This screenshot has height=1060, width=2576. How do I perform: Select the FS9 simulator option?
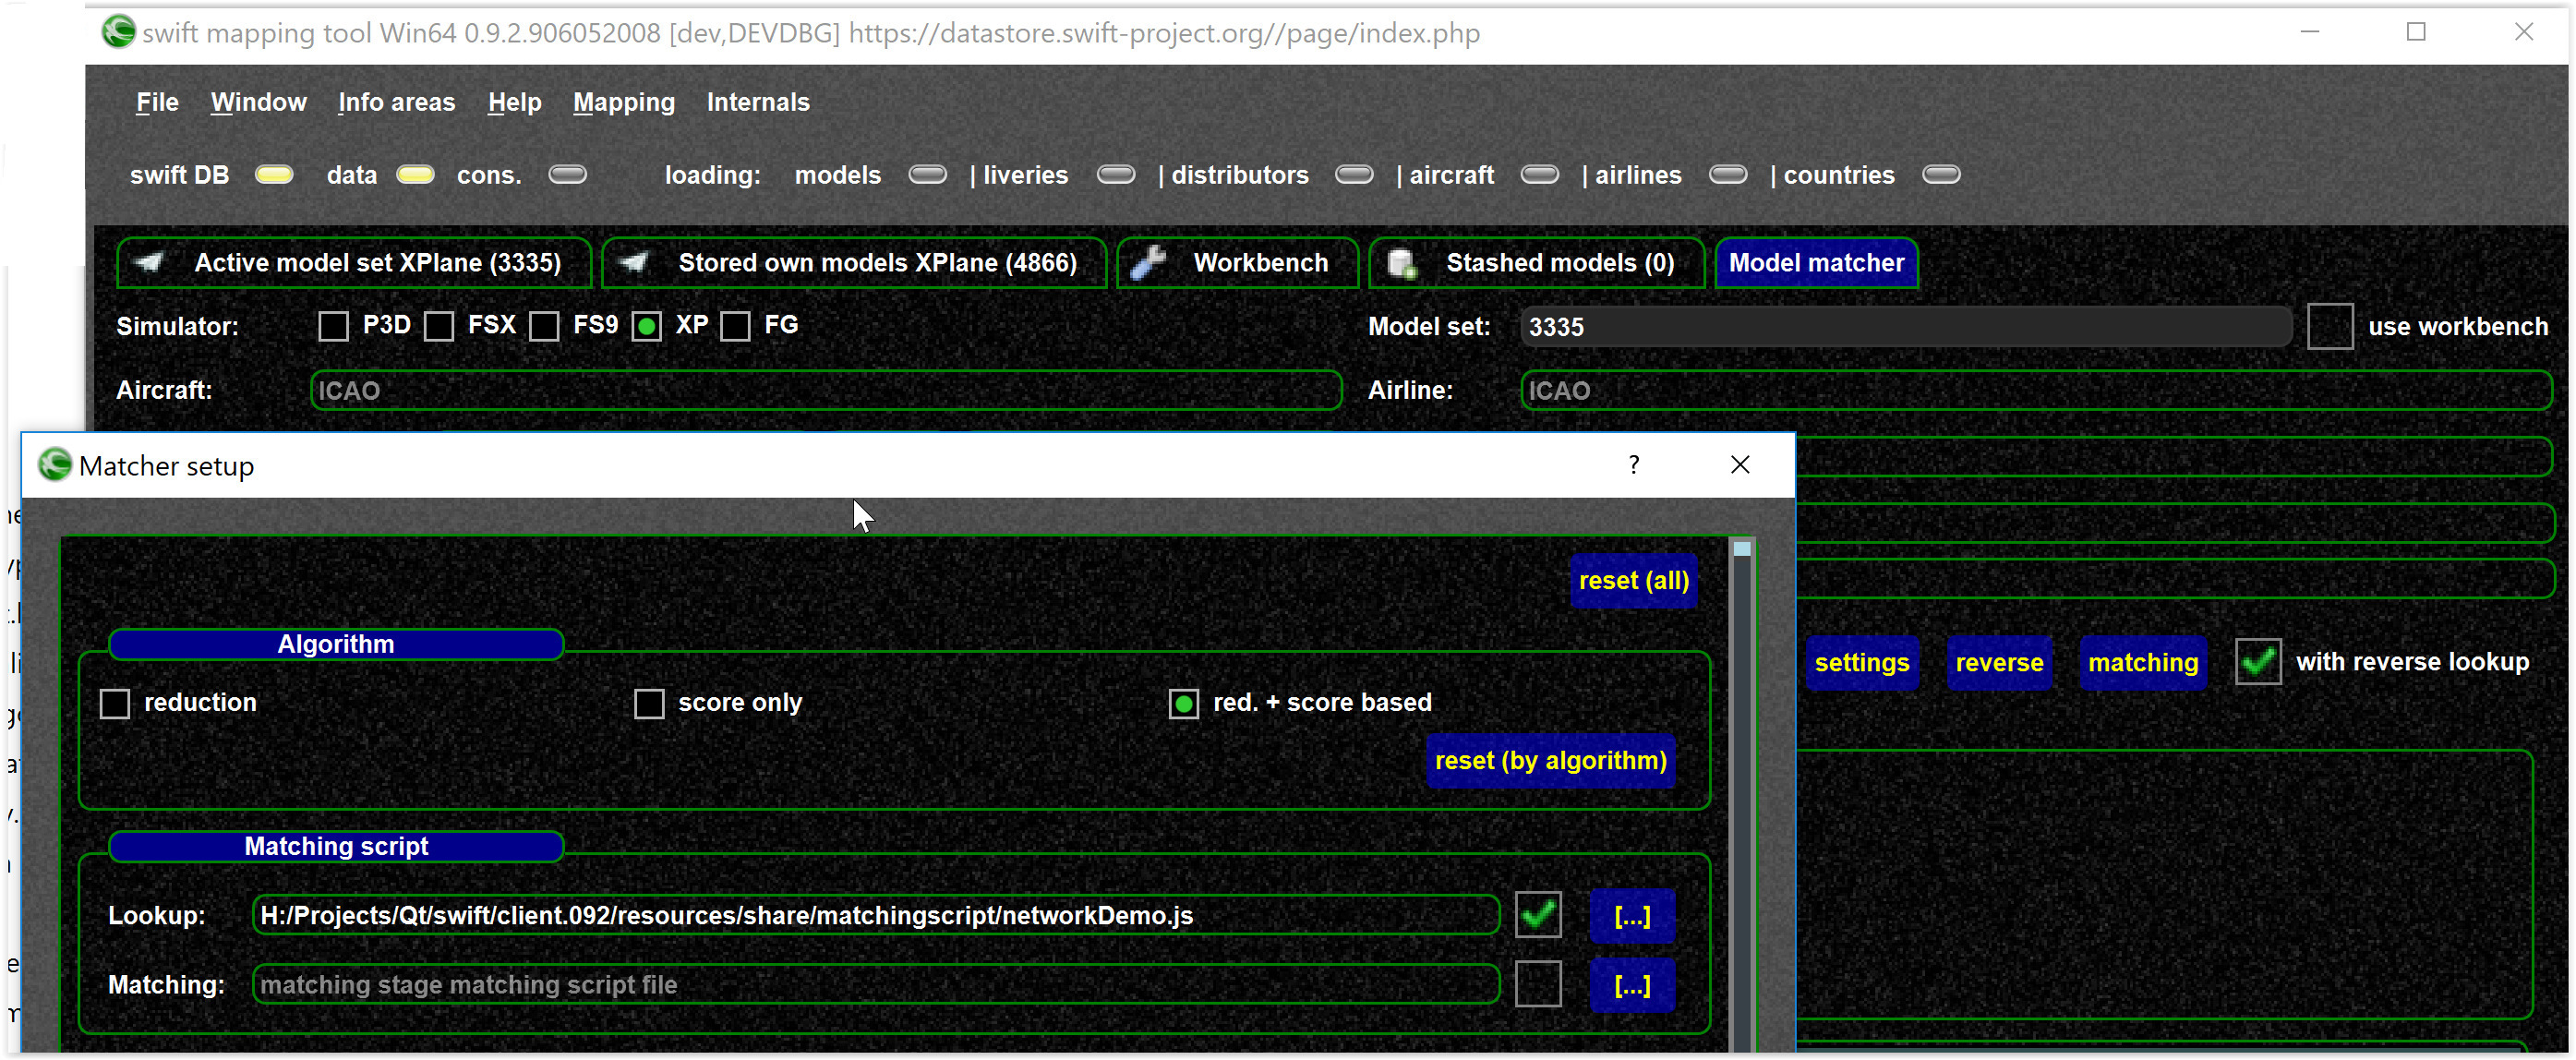tap(544, 326)
